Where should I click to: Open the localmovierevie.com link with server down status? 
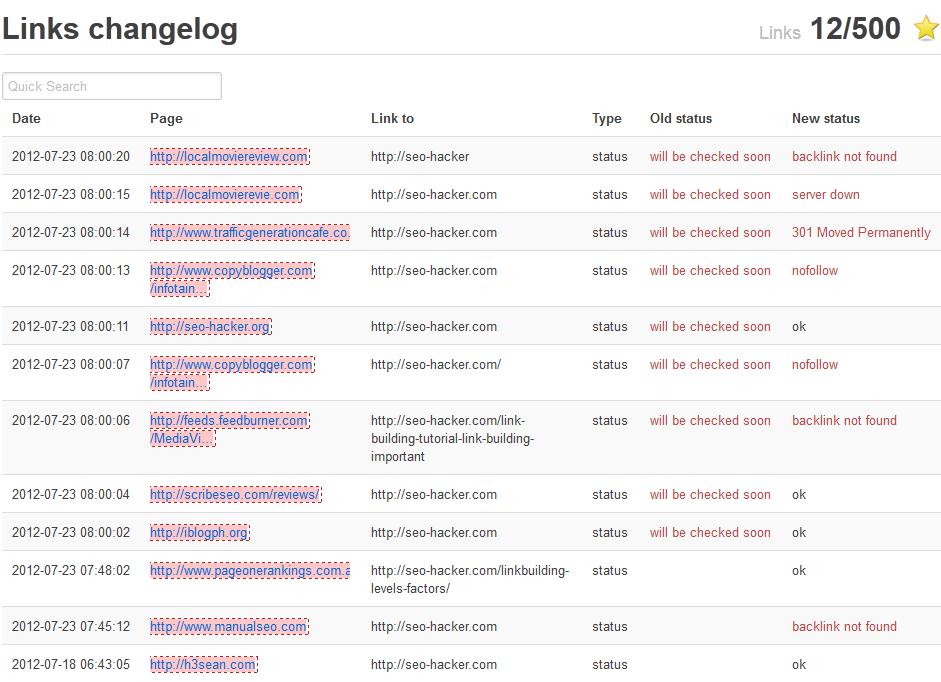point(225,195)
